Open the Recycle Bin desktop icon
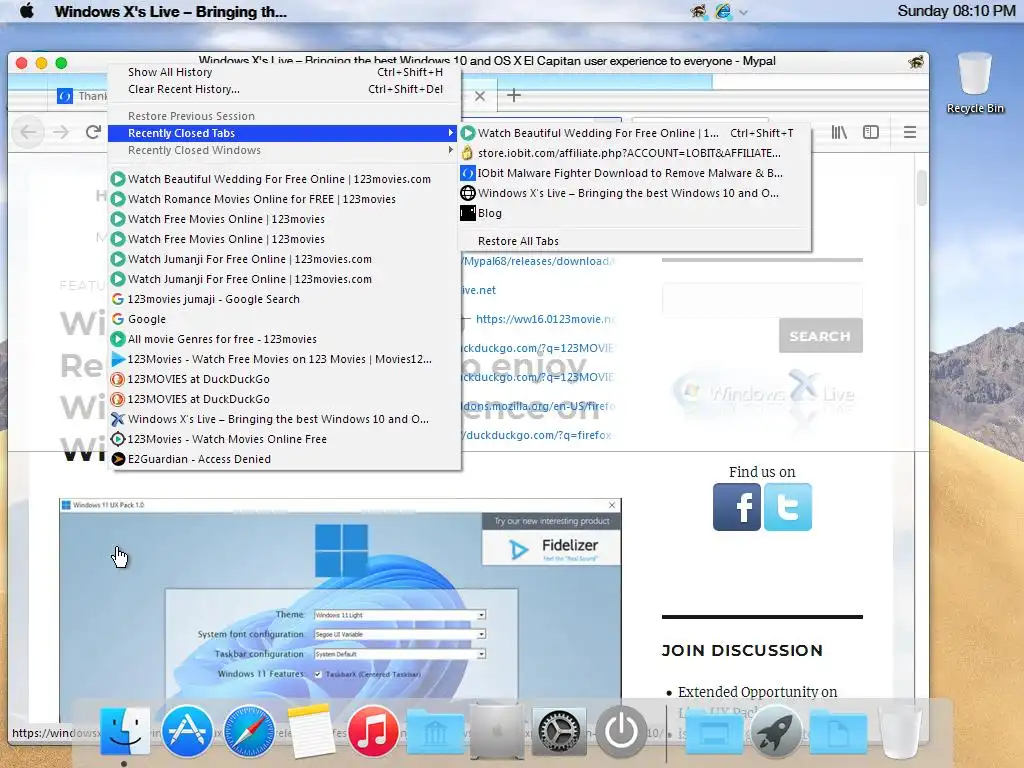 [x=974, y=83]
